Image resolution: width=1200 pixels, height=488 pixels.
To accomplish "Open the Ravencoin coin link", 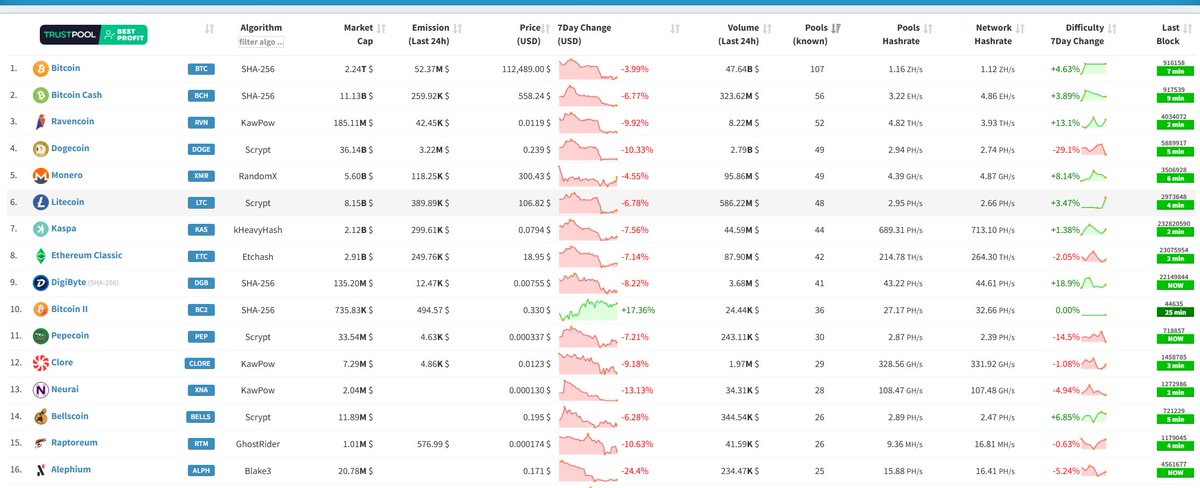I will [72, 122].
